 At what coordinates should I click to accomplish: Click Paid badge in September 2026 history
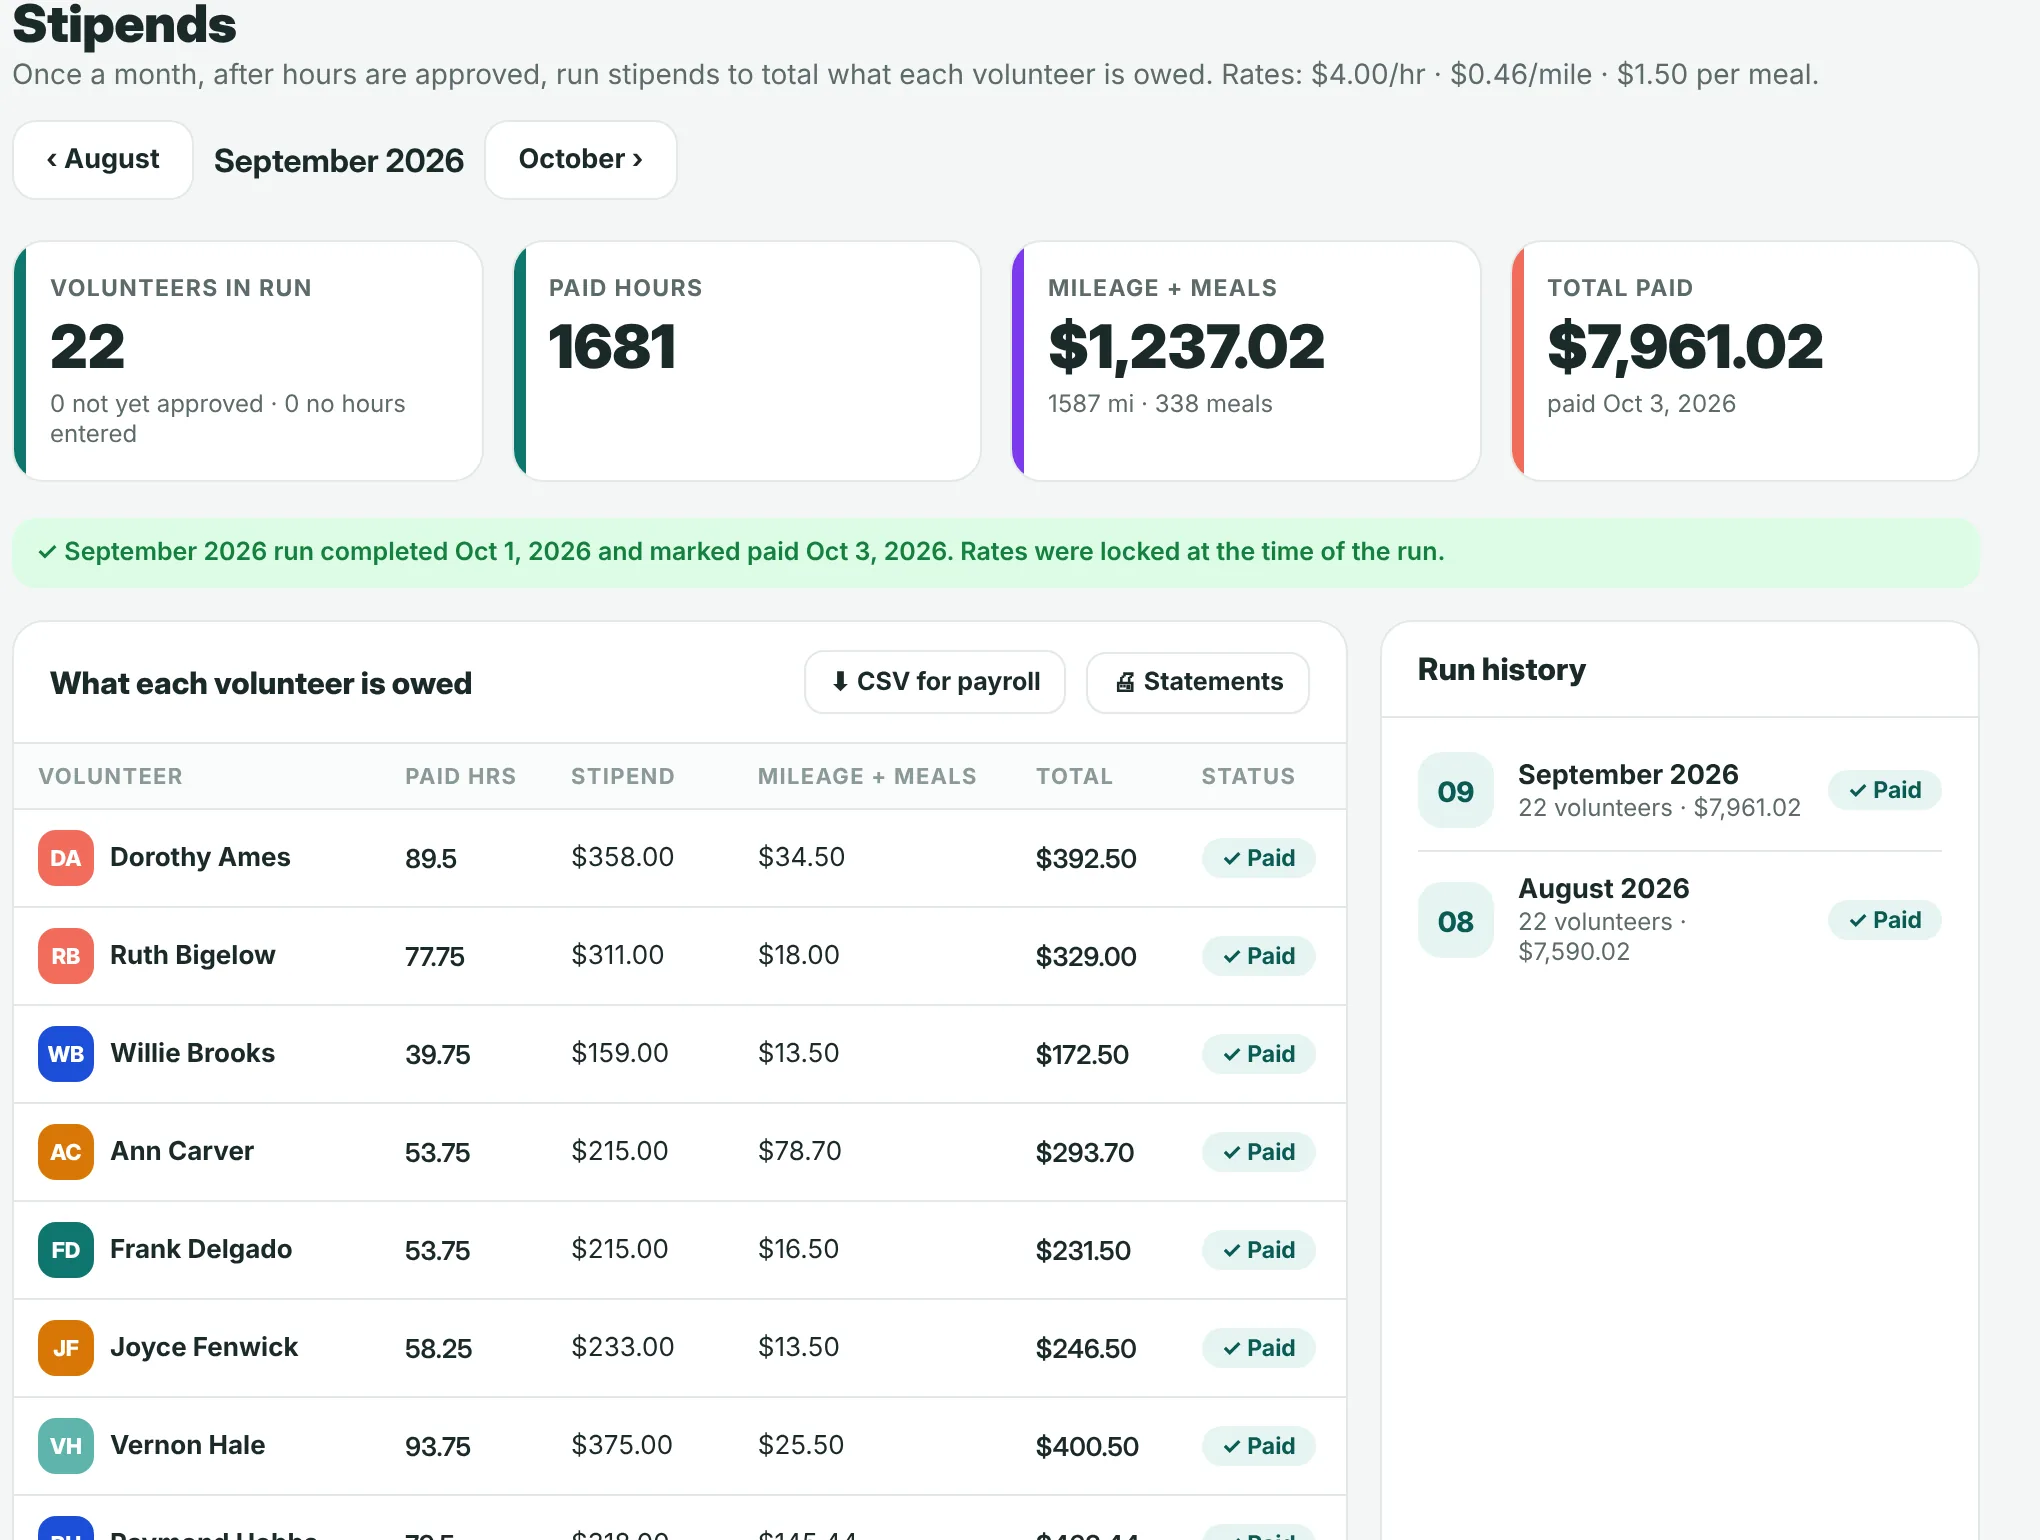point(1884,790)
